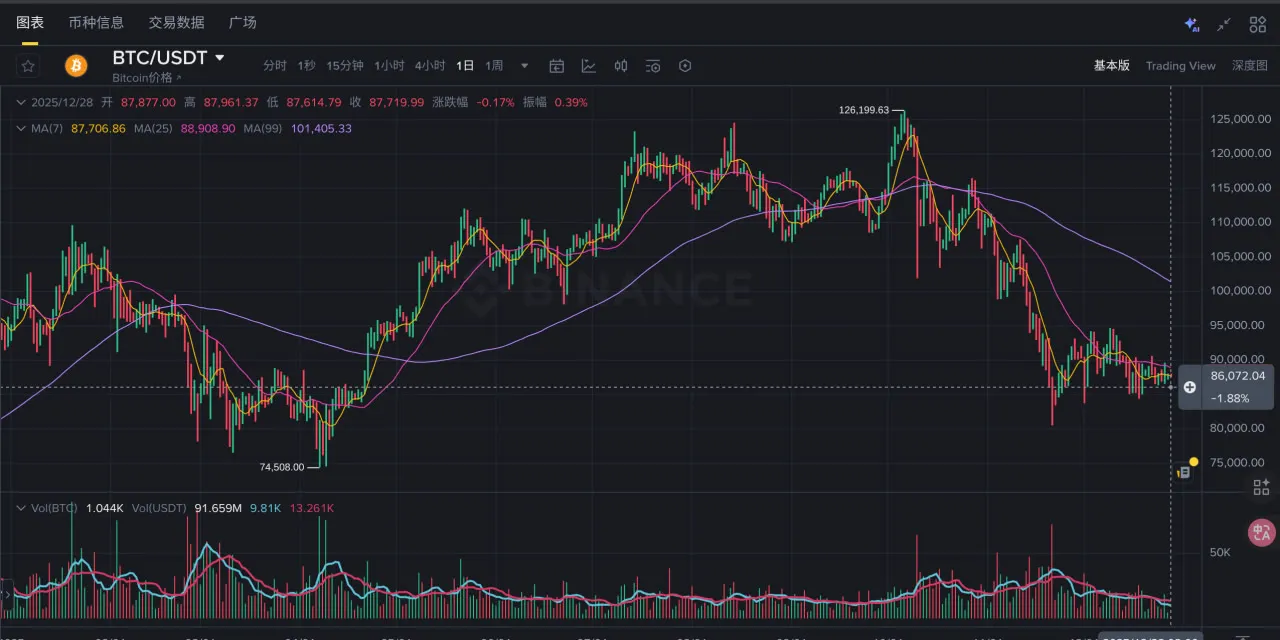
Task: Click the plus icon on the price label
Action: (1190, 387)
